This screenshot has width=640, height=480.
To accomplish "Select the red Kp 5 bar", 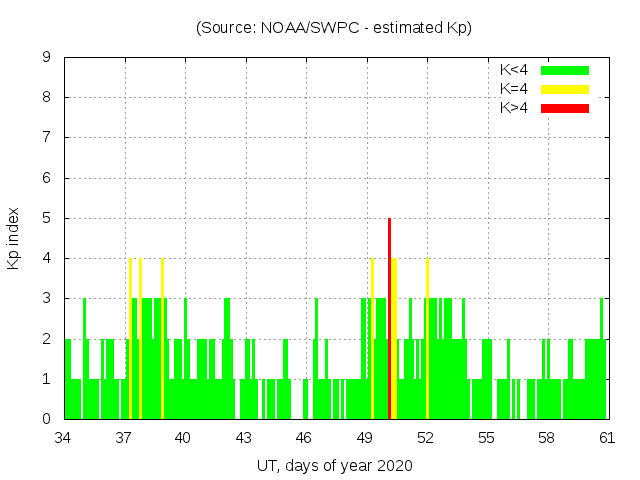I will [x=389, y=320].
